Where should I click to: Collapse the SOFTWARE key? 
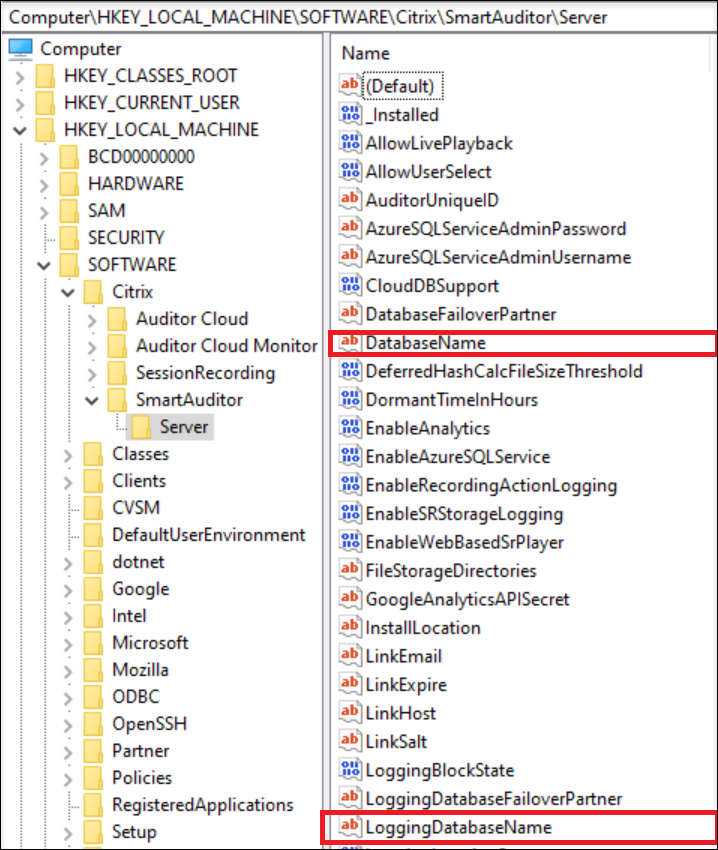(44, 266)
